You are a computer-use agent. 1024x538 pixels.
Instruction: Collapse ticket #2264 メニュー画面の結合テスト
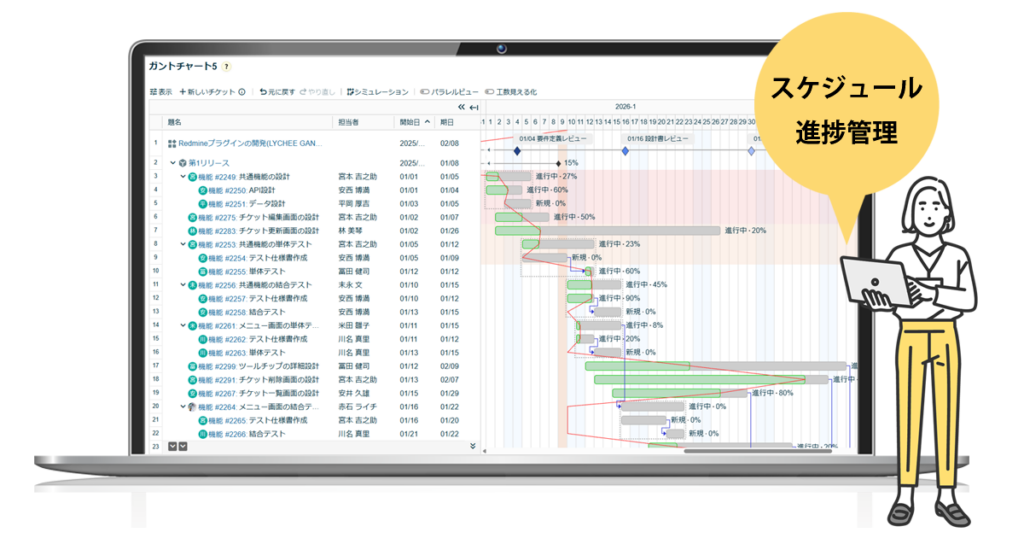(x=183, y=406)
